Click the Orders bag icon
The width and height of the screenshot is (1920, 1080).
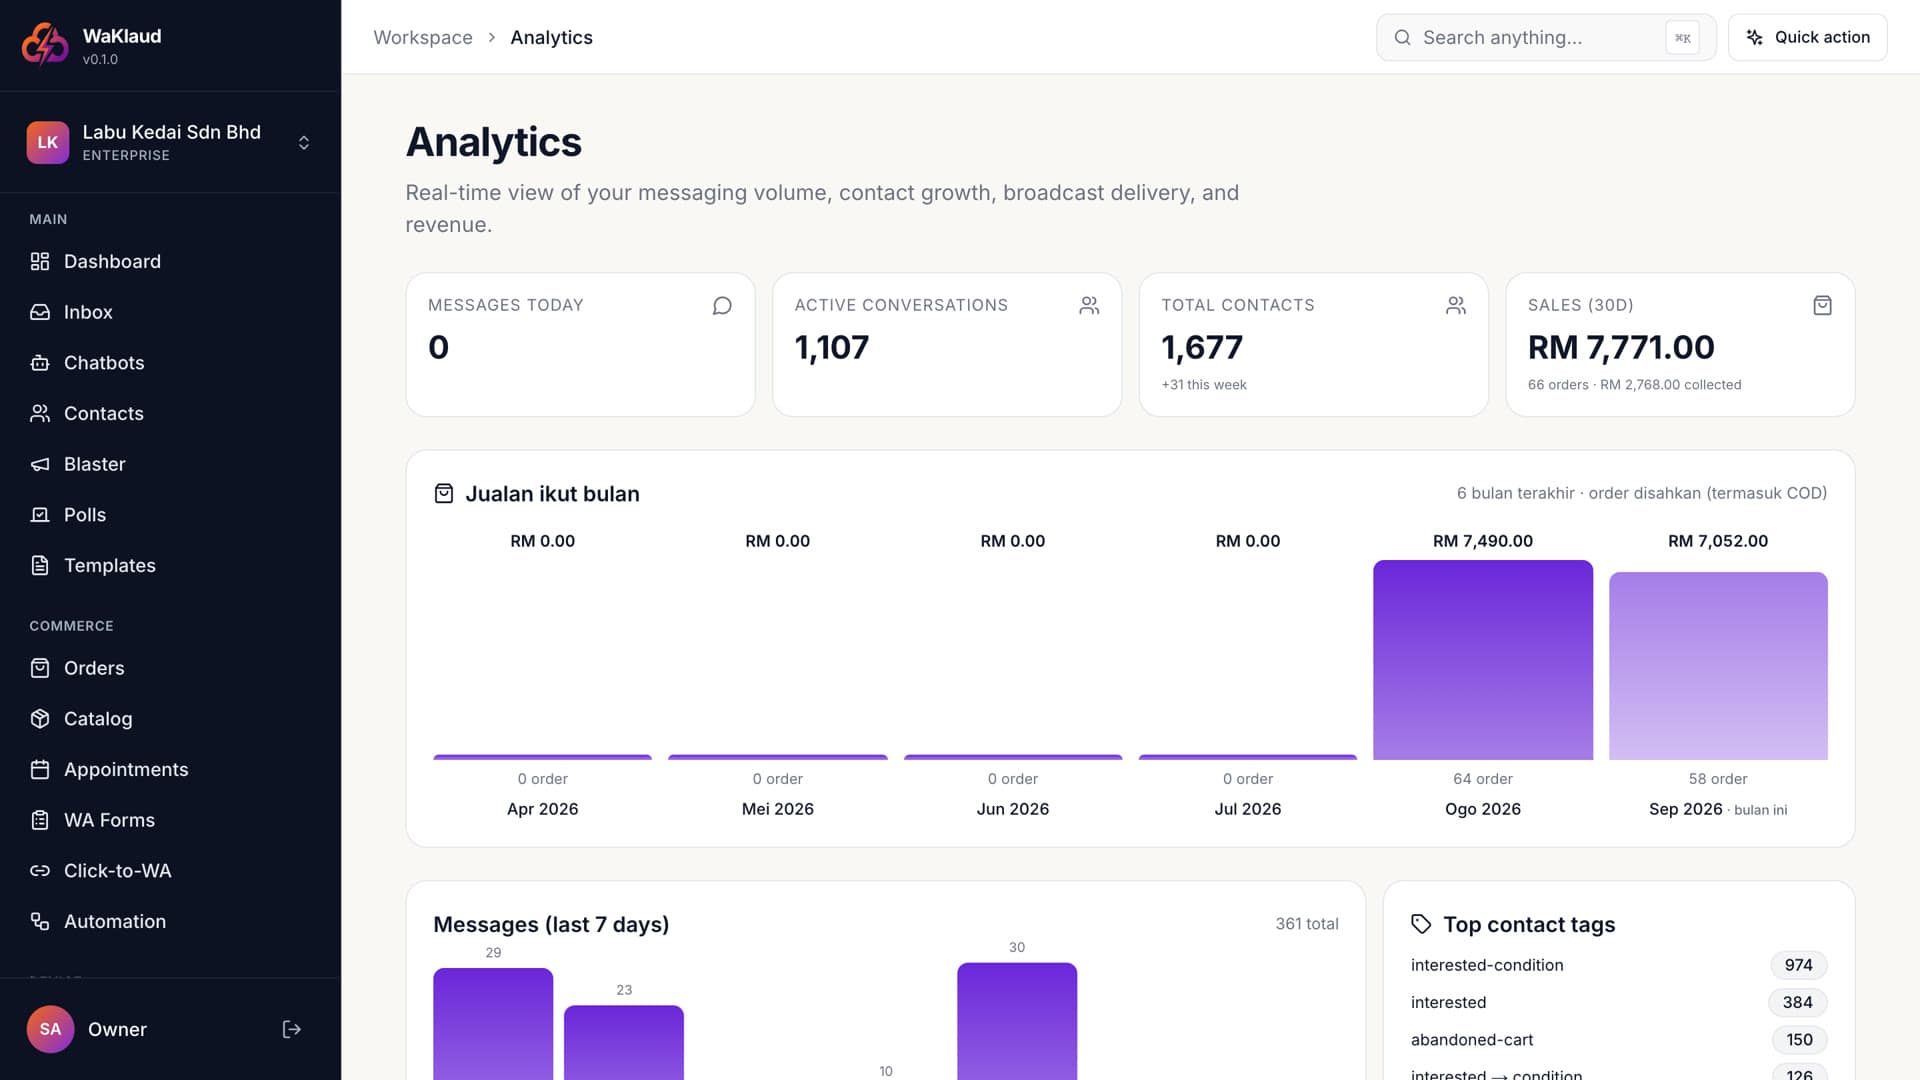click(40, 668)
